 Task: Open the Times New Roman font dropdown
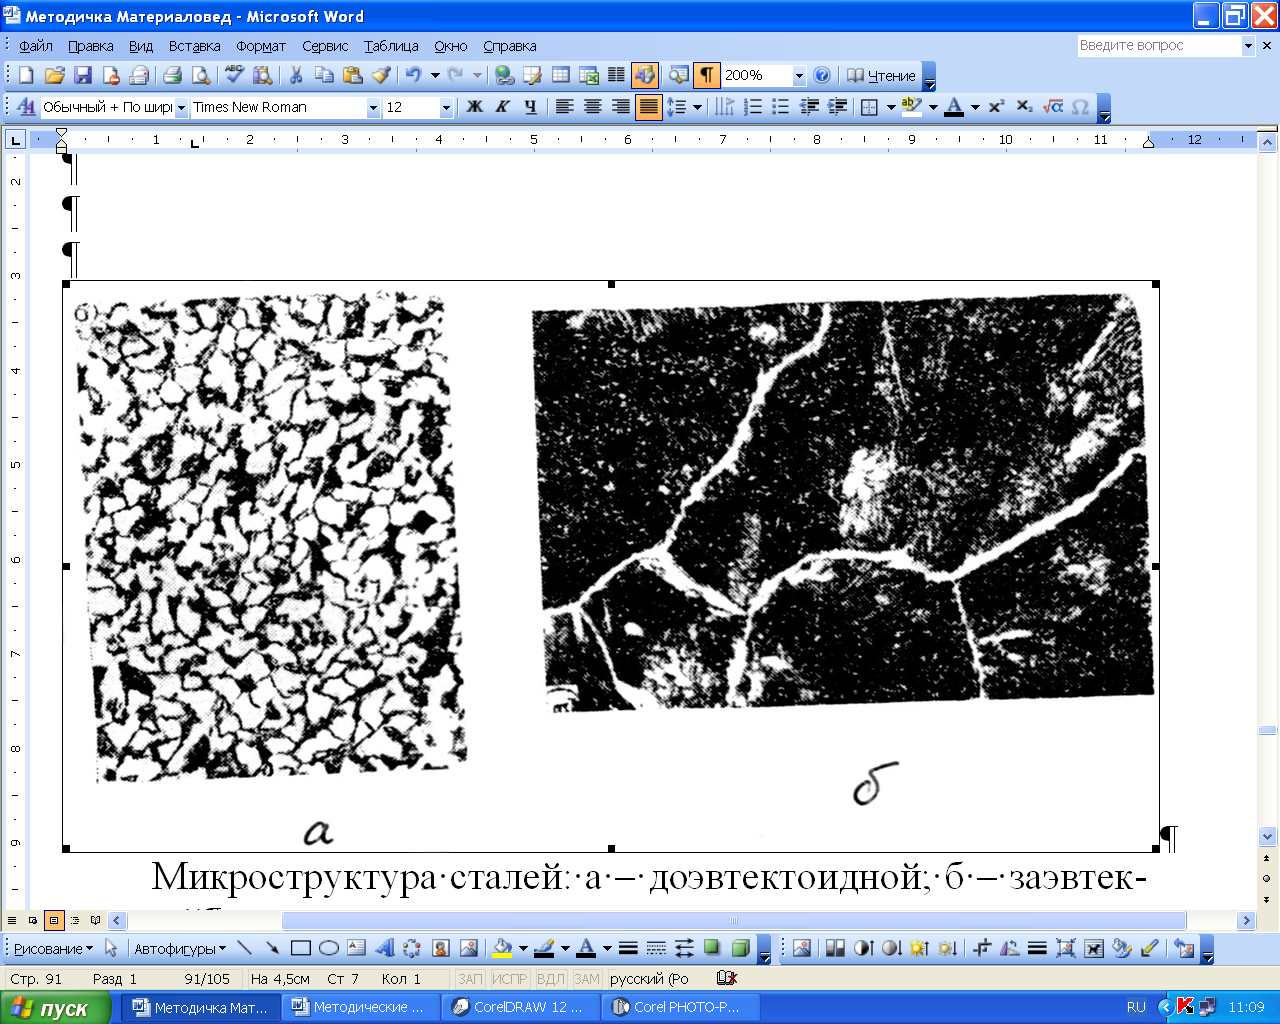(373, 108)
